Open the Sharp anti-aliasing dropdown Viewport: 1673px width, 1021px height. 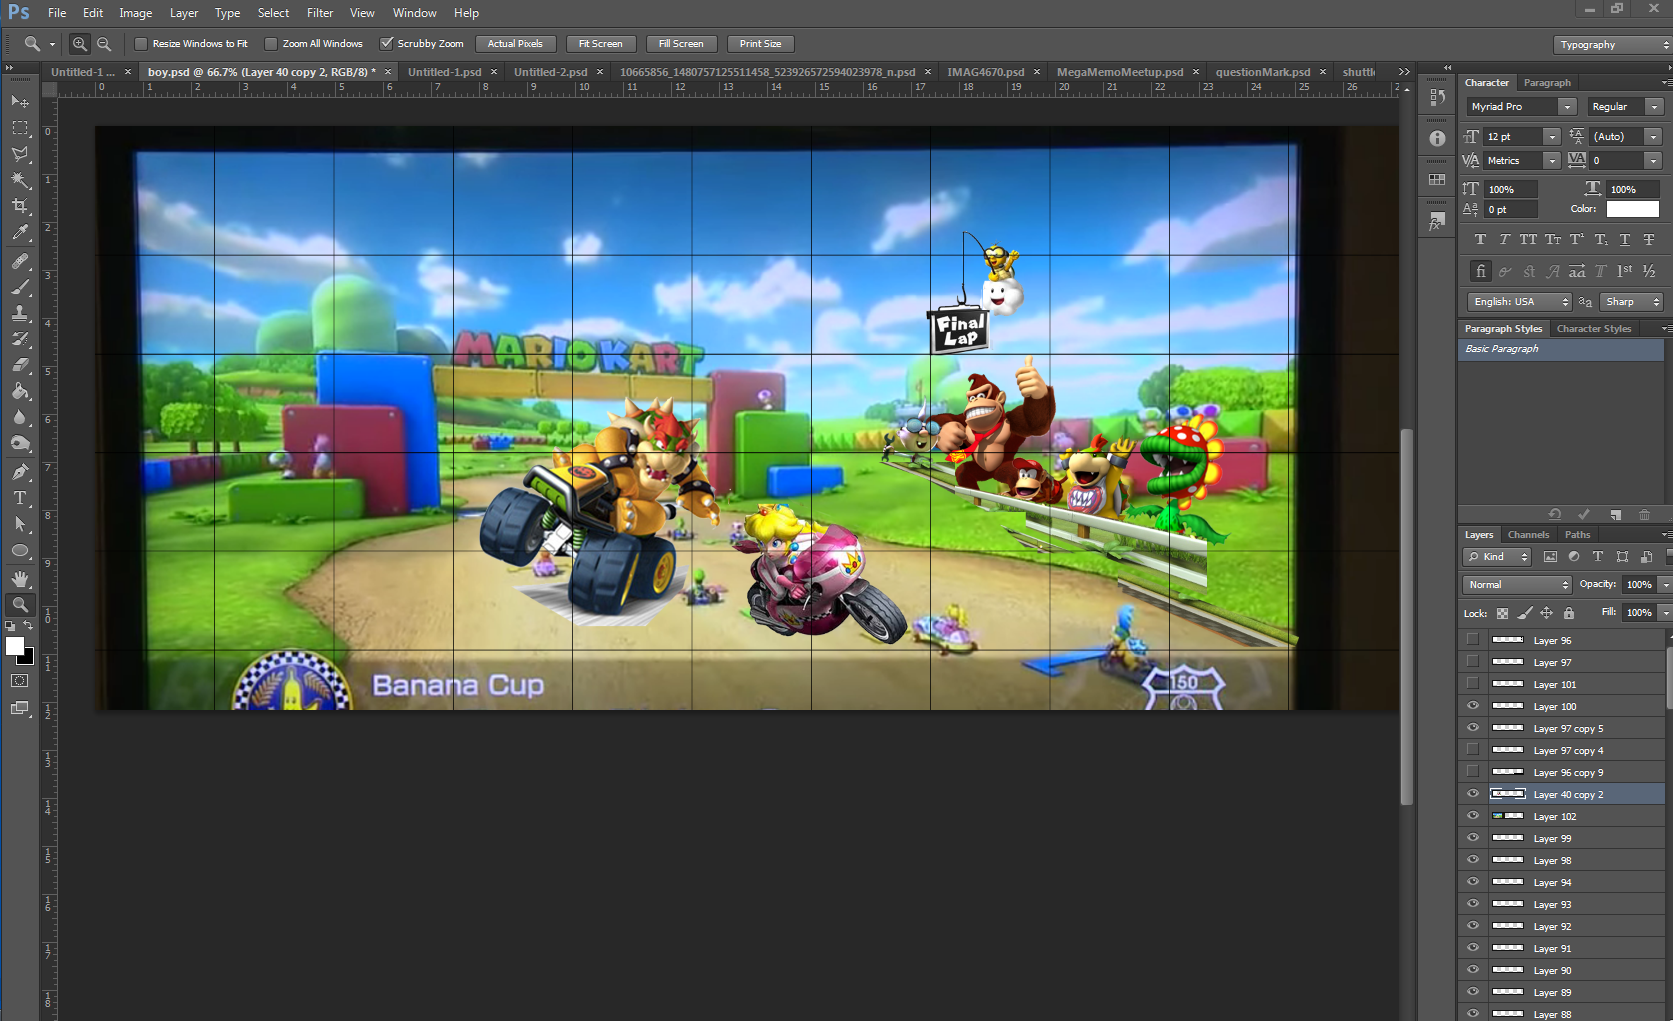[1631, 302]
